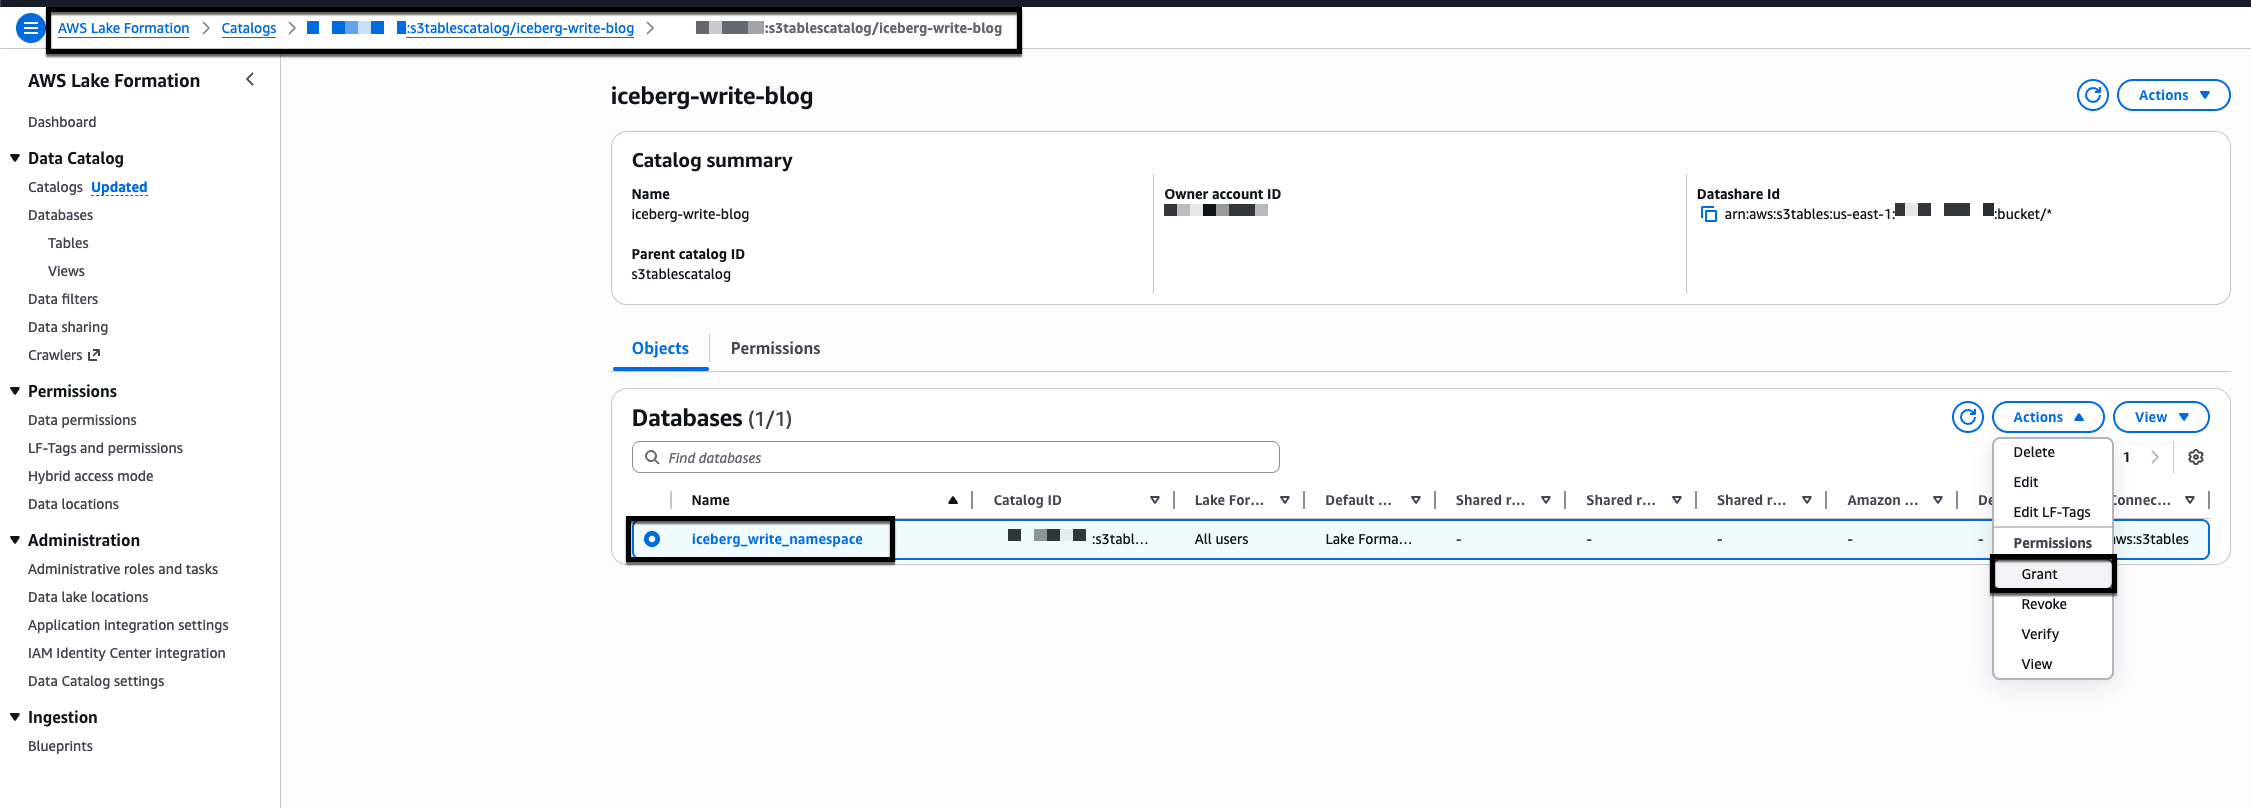This screenshot has width=2251, height=808.
Task: Sort databases by Name column
Action: point(952,500)
